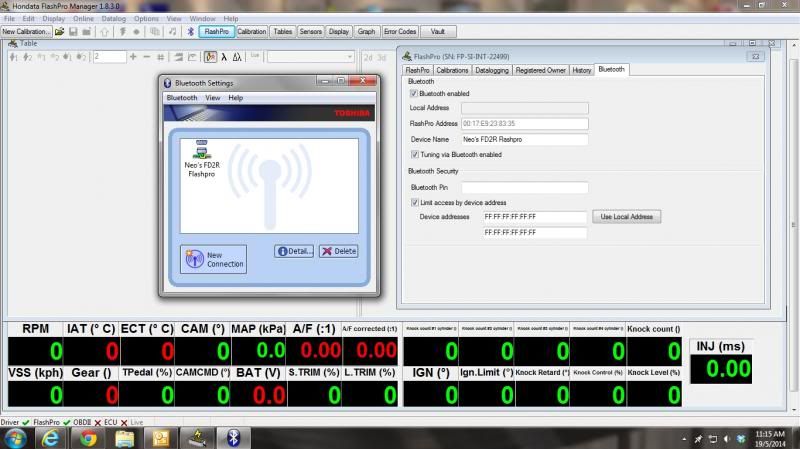Click the New Connection button

coord(213,259)
